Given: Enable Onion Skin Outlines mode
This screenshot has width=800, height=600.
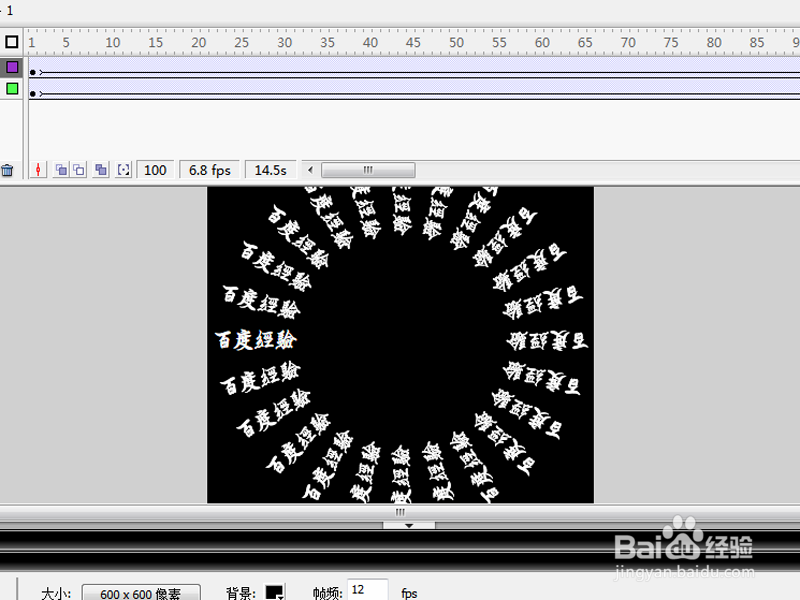Looking at the screenshot, I should point(79,170).
